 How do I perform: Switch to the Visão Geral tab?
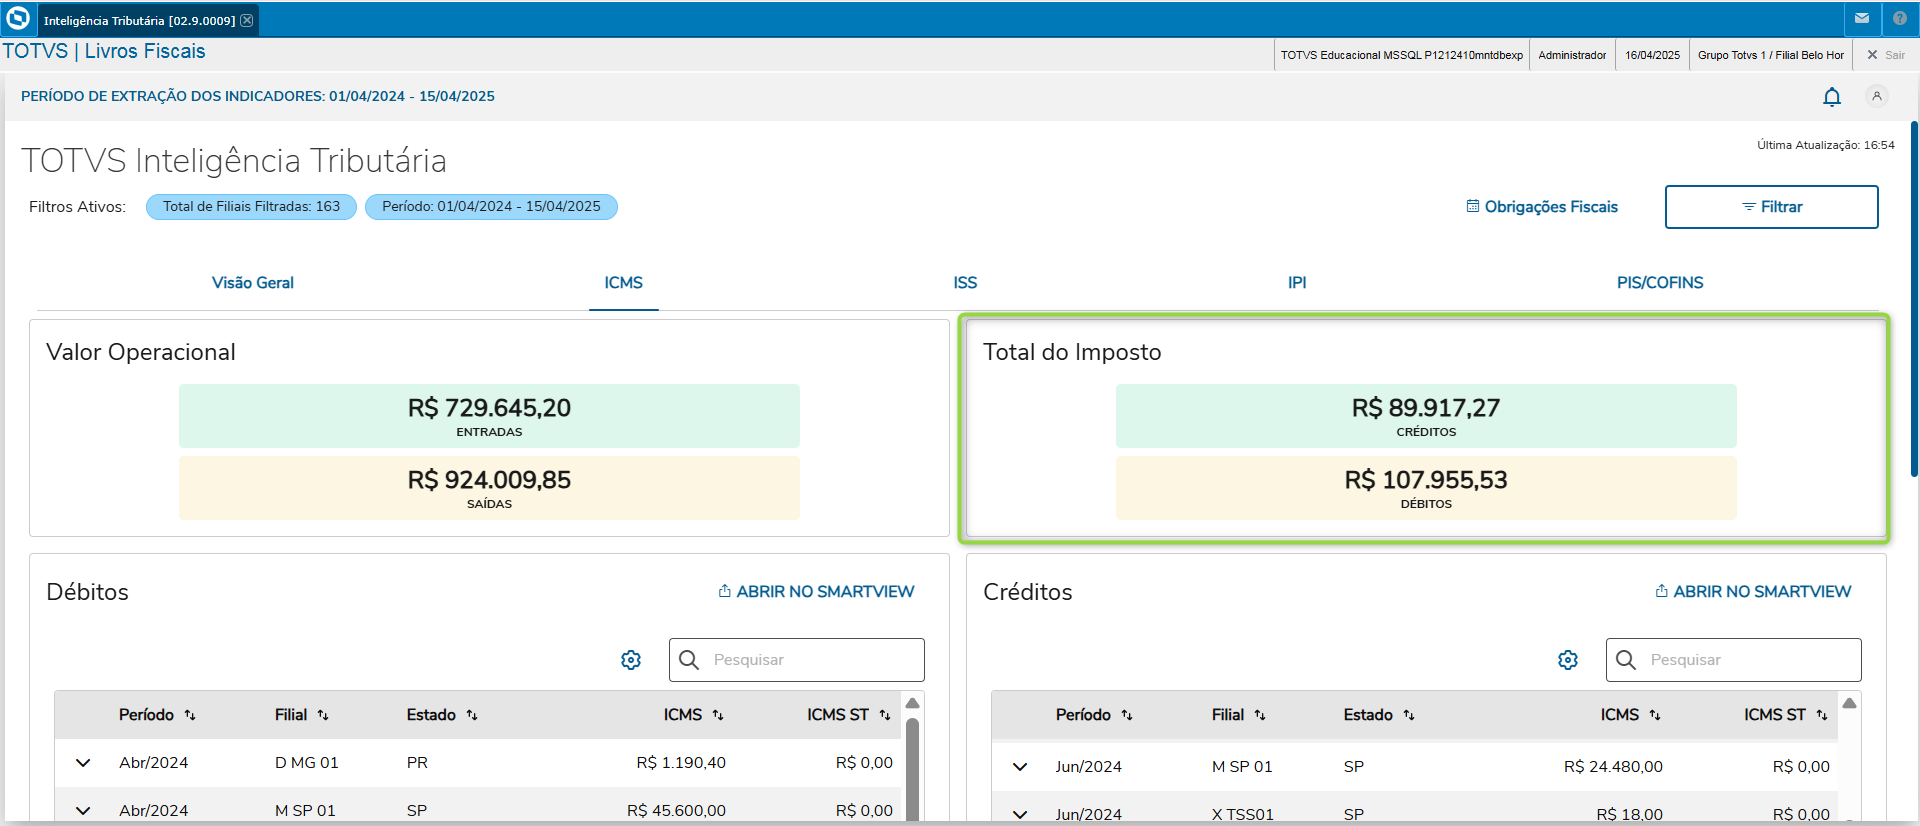253,283
